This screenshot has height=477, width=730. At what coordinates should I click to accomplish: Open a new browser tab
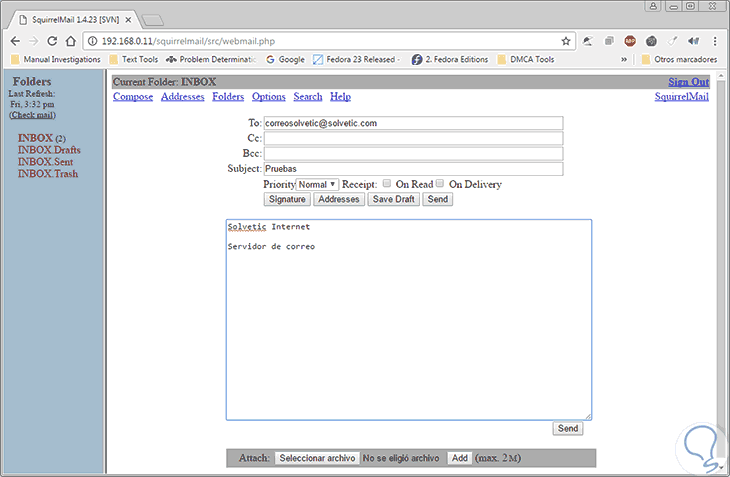[152, 20]
